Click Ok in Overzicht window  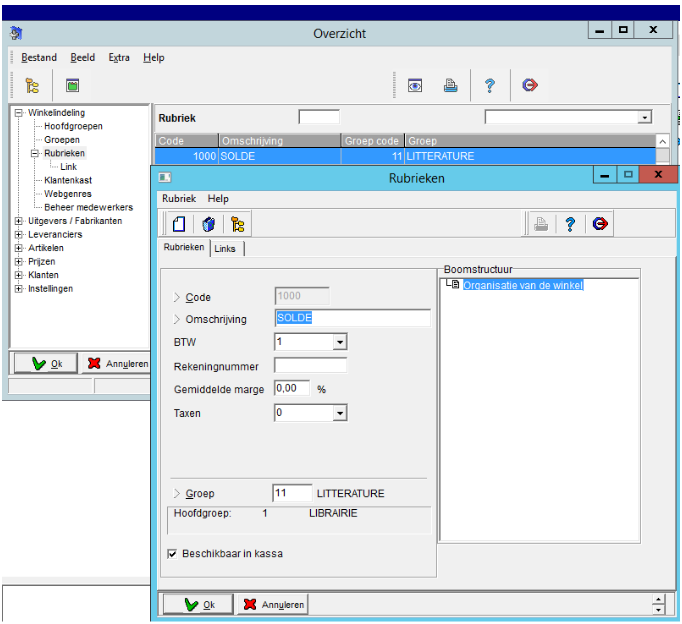46,364
